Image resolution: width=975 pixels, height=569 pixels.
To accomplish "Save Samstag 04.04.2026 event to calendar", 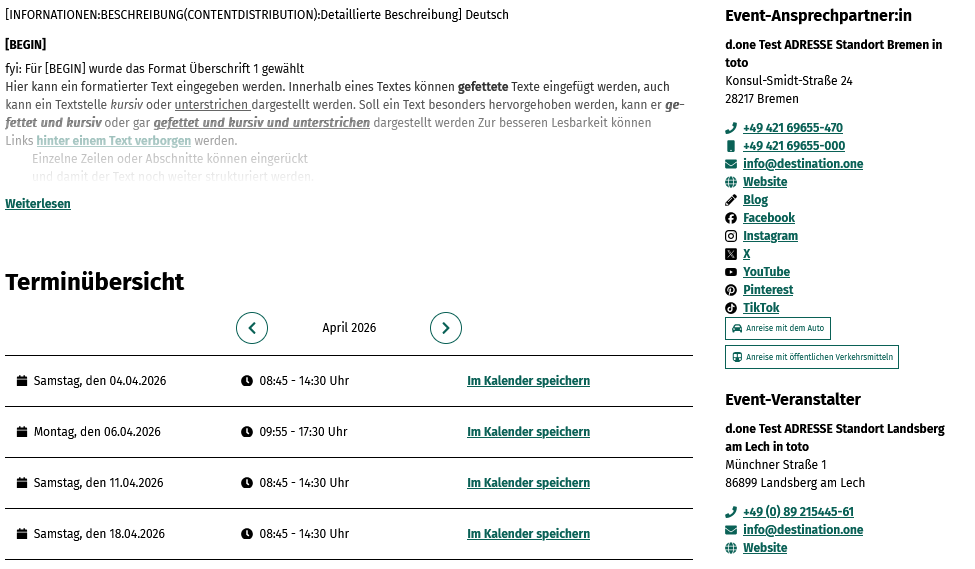I will click(x=528, y=381).
